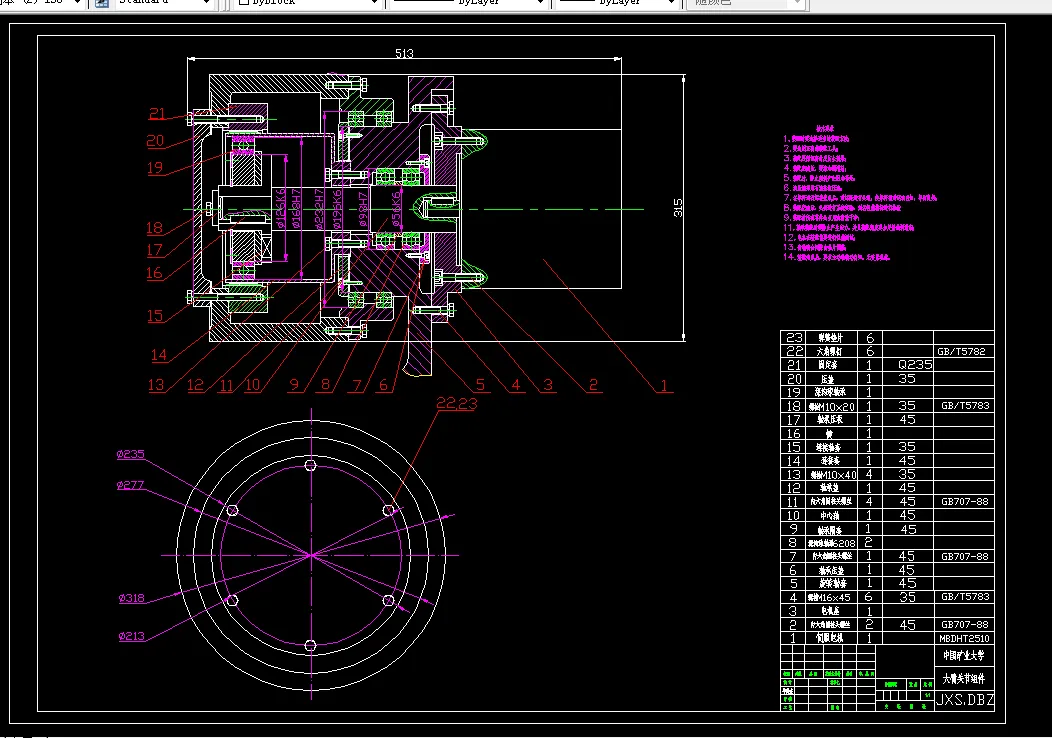This screenshot has width=1052, height=738.
Task: Click the 6208 bearing name in row 8
Action: point(832,543)
